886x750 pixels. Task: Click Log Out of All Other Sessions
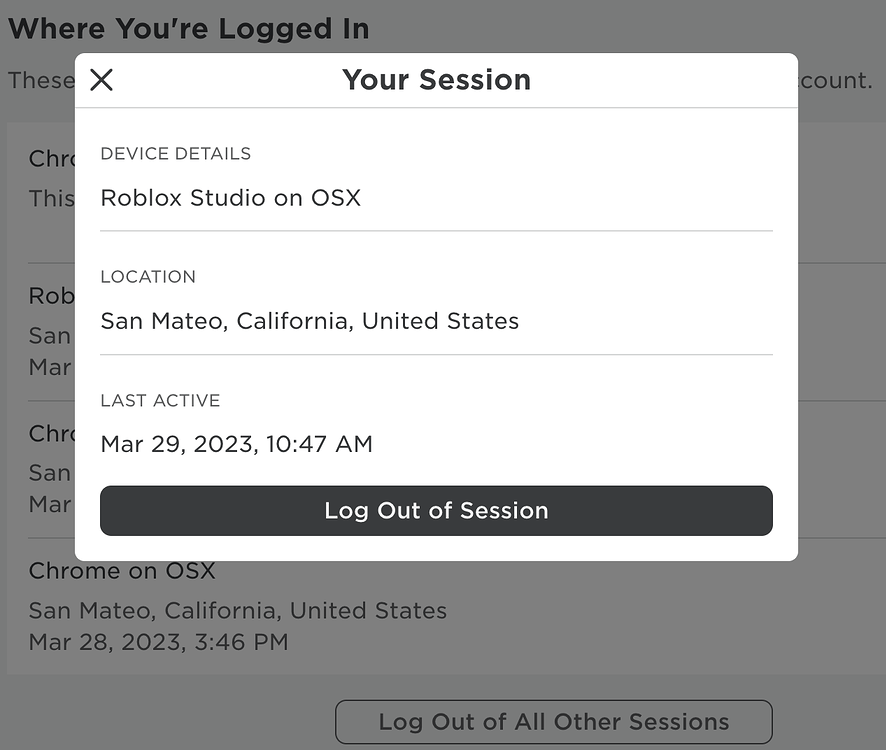point(553,721)
